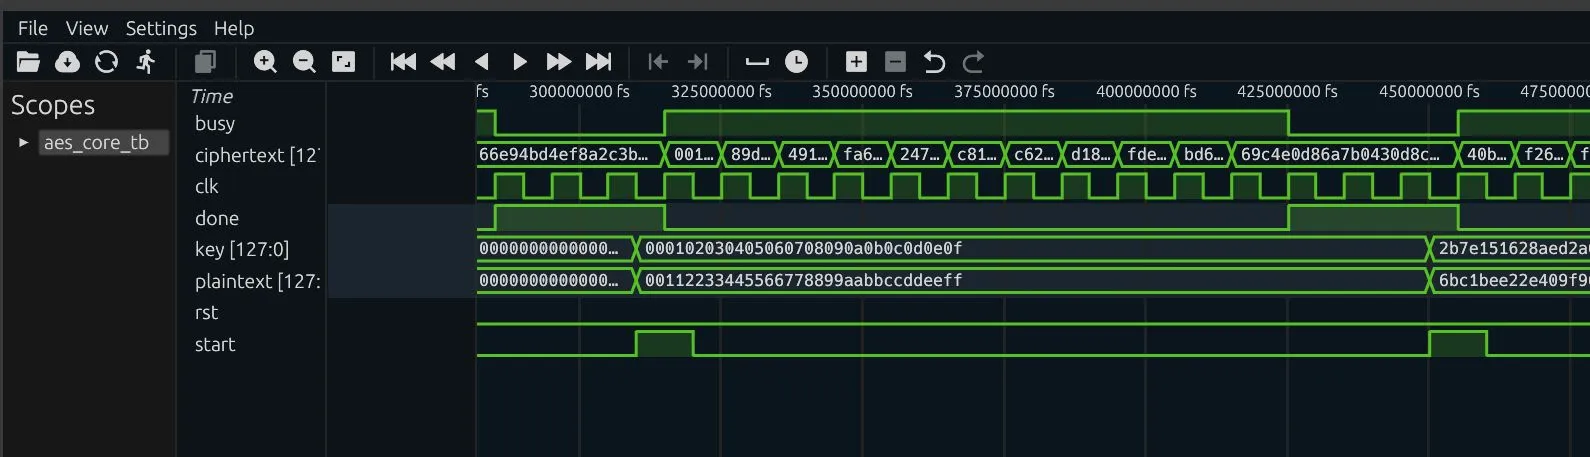
Task: Select the clk signal
Action: click(x=206, y=186)
